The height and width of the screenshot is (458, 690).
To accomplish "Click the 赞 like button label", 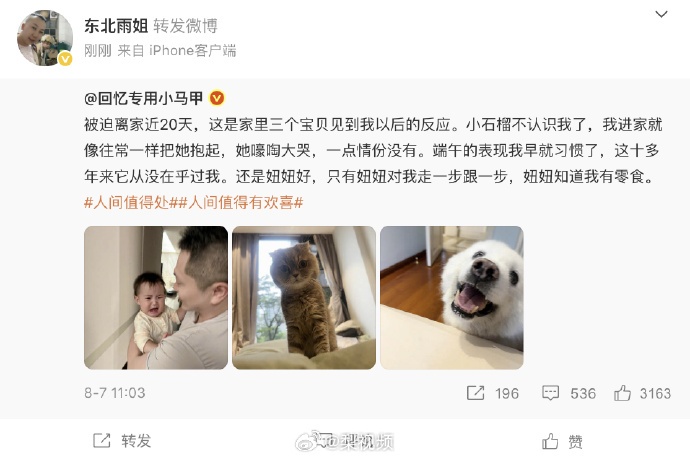I will 575,441.
